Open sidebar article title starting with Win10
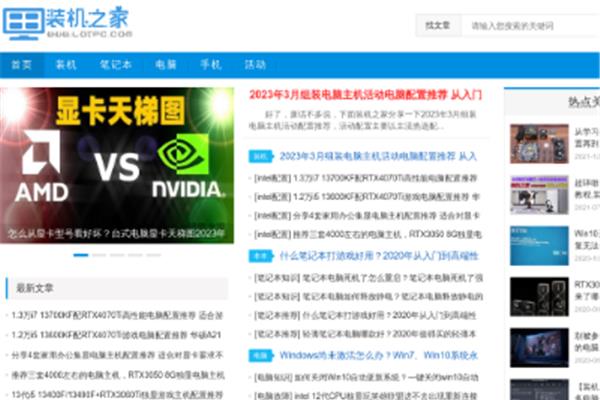The height and width of the screenshot is (400, 600). pyautogui.click(x=587, y=239)
